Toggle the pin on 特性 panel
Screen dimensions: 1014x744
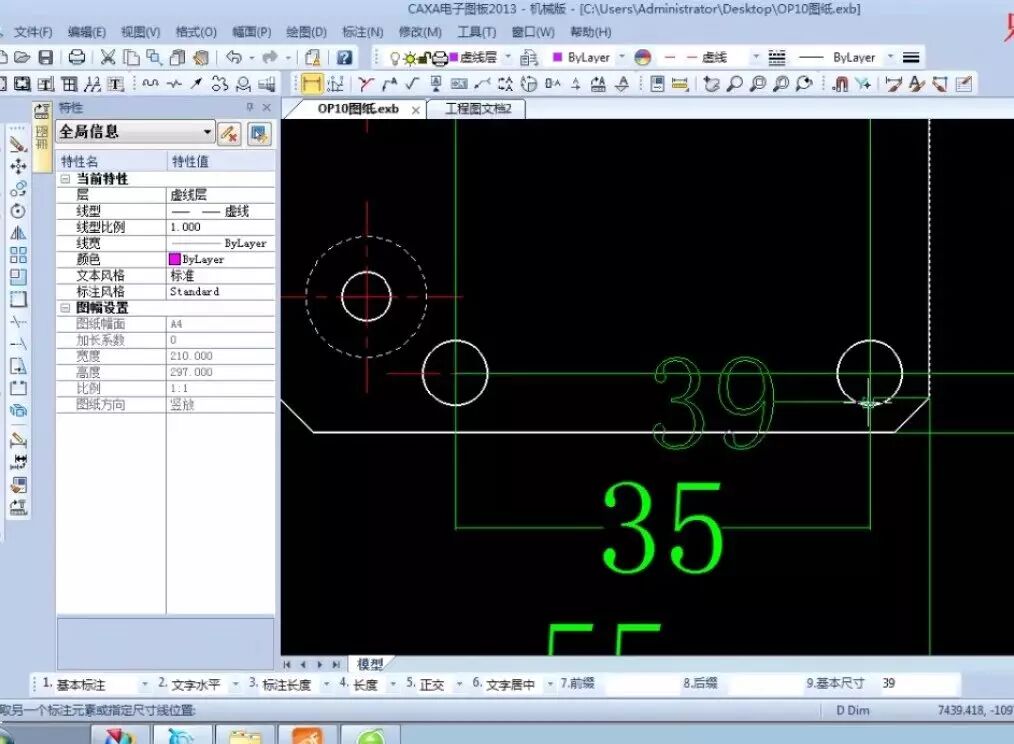click(250, 108)
